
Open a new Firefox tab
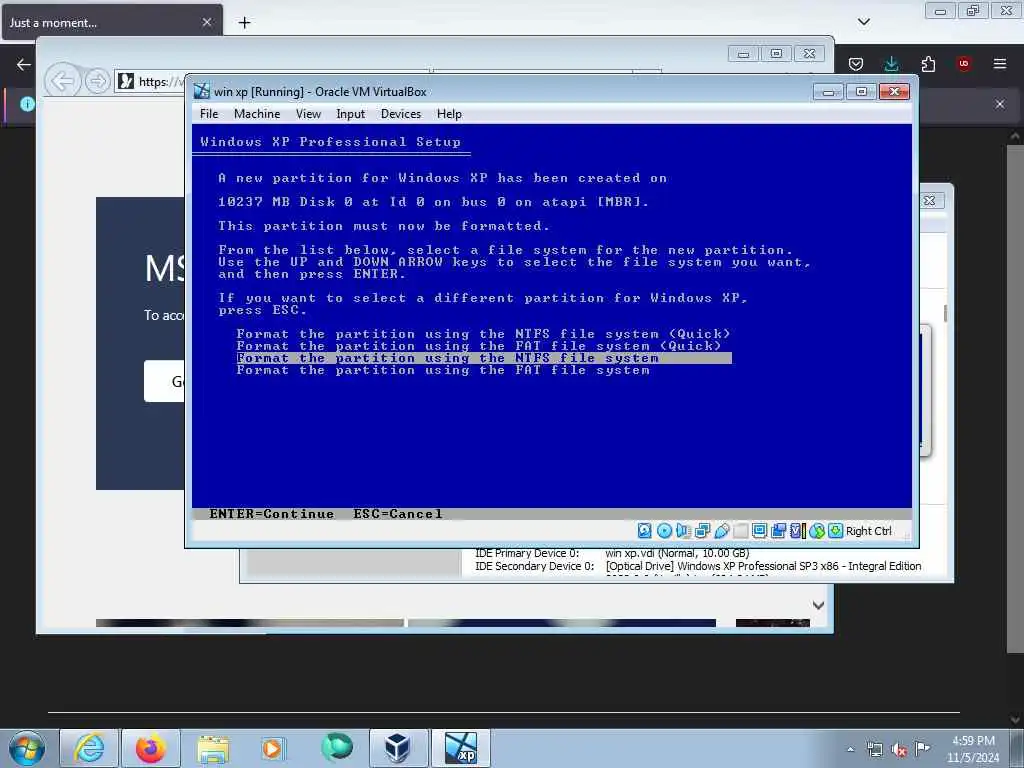244,23
